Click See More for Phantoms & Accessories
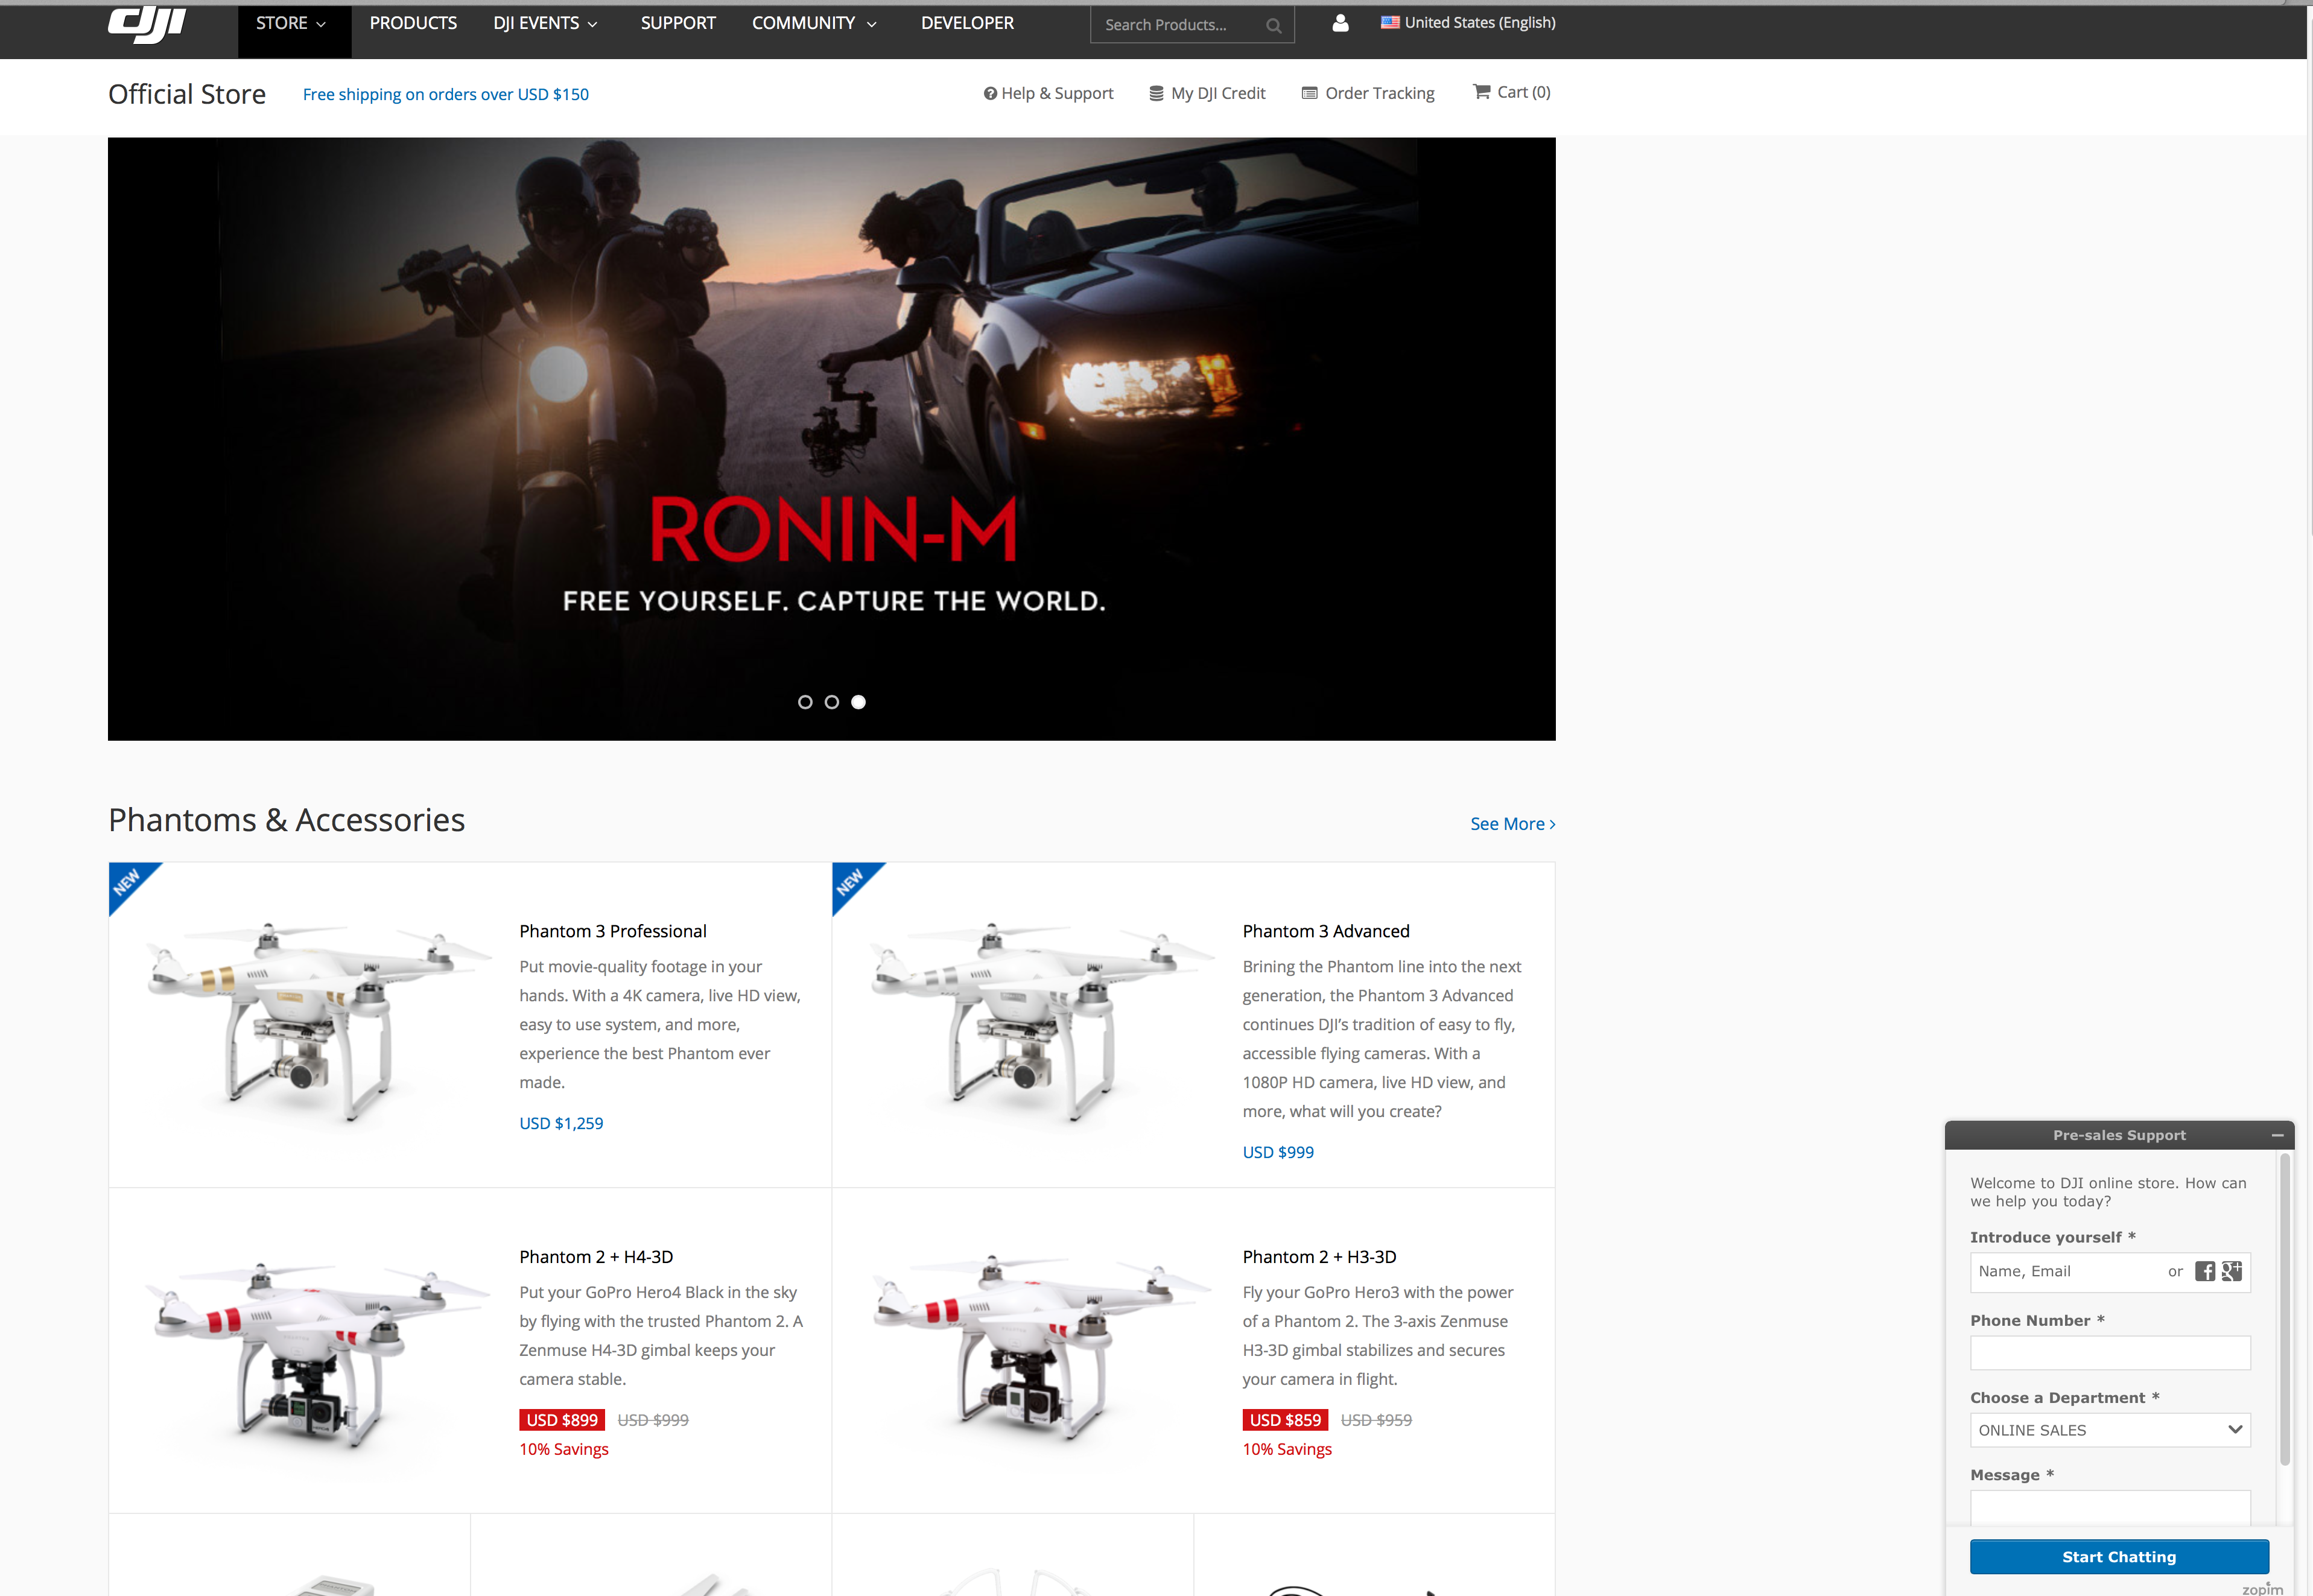 [x=1512, y=824]
